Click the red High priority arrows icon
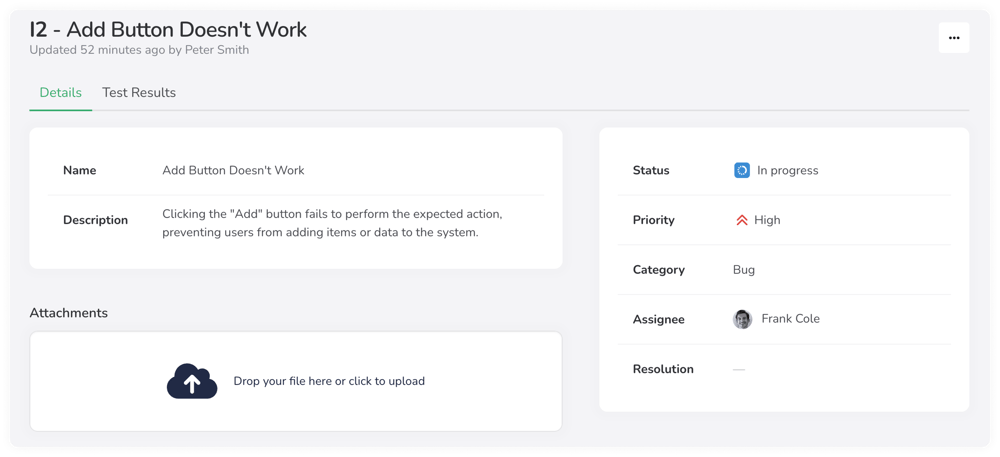 pos(741,220)
